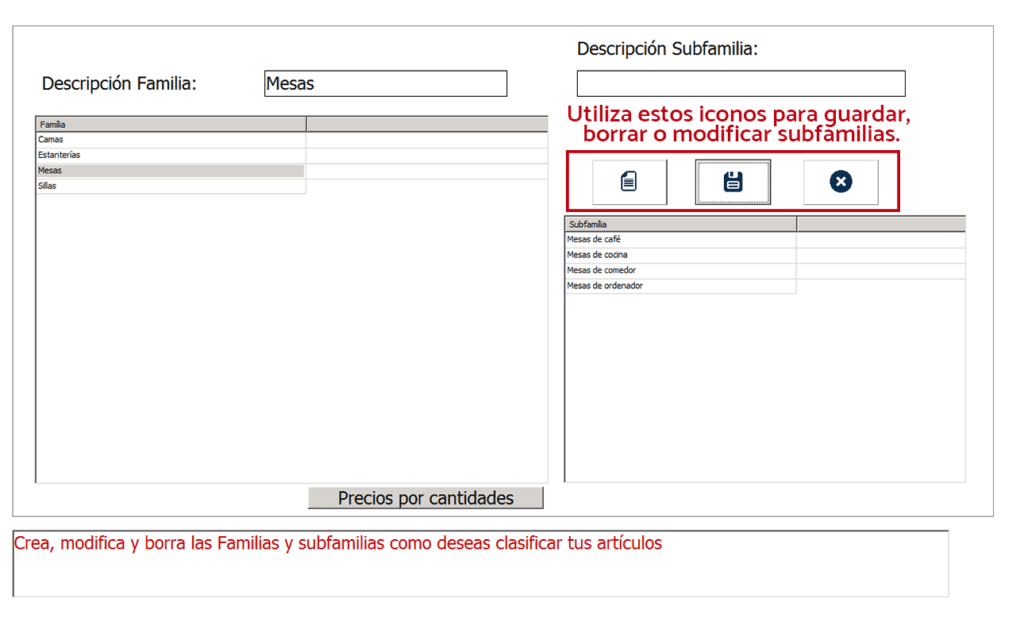Focus the Descripción Subfamilia input box

(x=740, y=83)
